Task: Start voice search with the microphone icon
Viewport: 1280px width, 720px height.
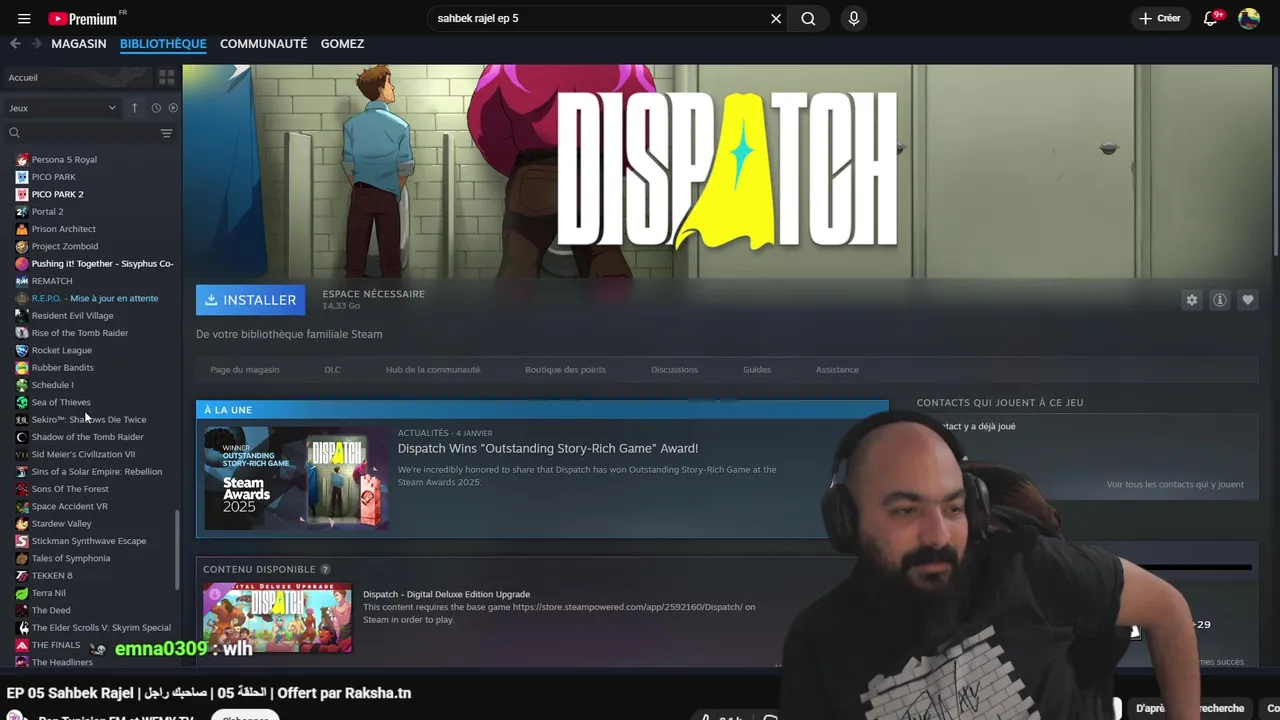Action: click(x=853, y=18)
